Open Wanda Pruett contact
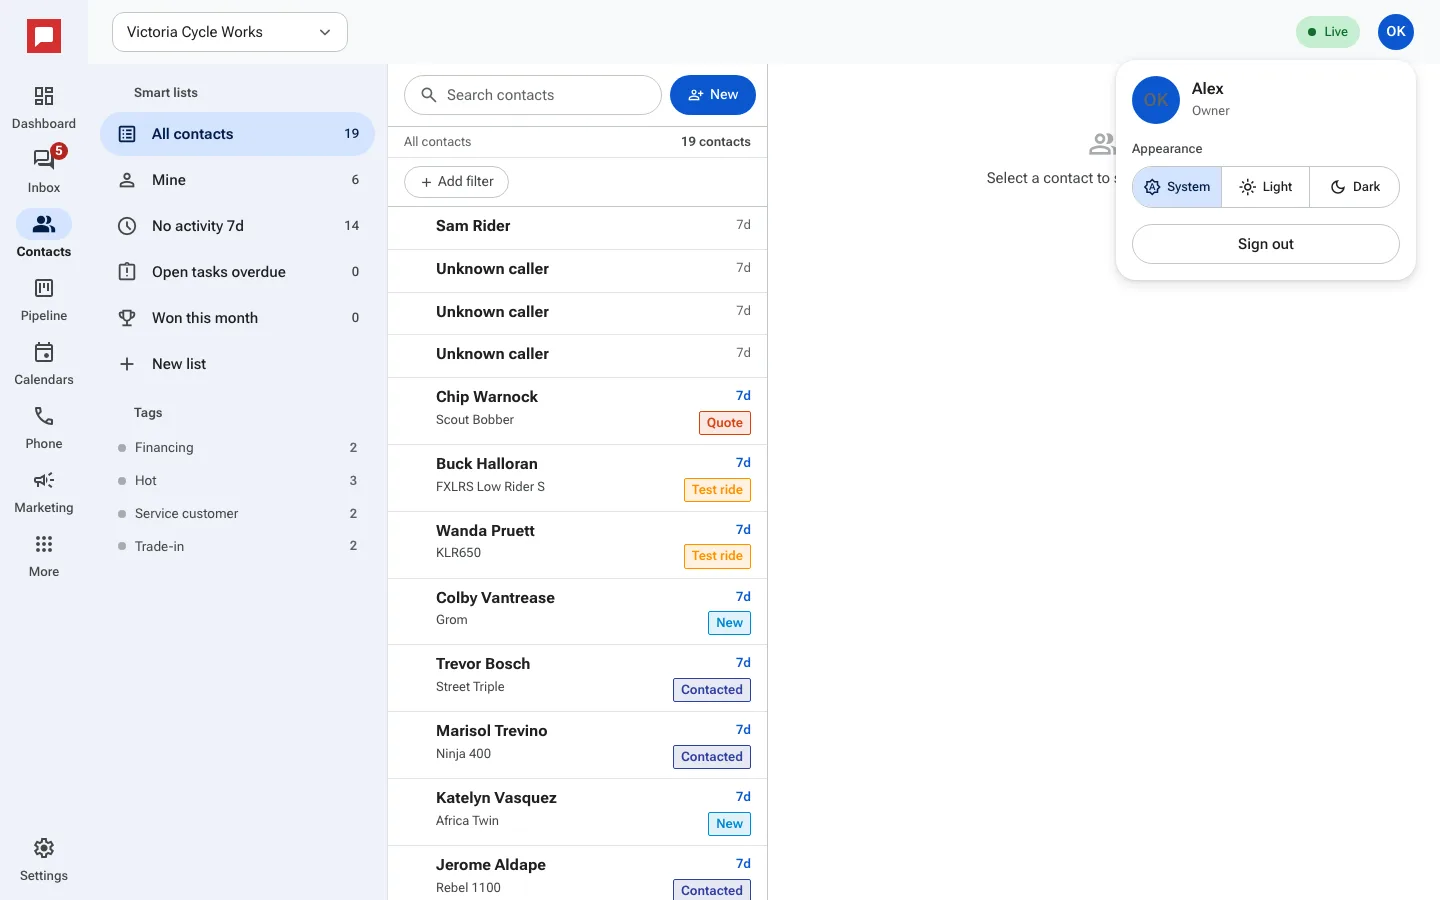This screenshot has height=900, width=1440. click(x=578, y=545)
